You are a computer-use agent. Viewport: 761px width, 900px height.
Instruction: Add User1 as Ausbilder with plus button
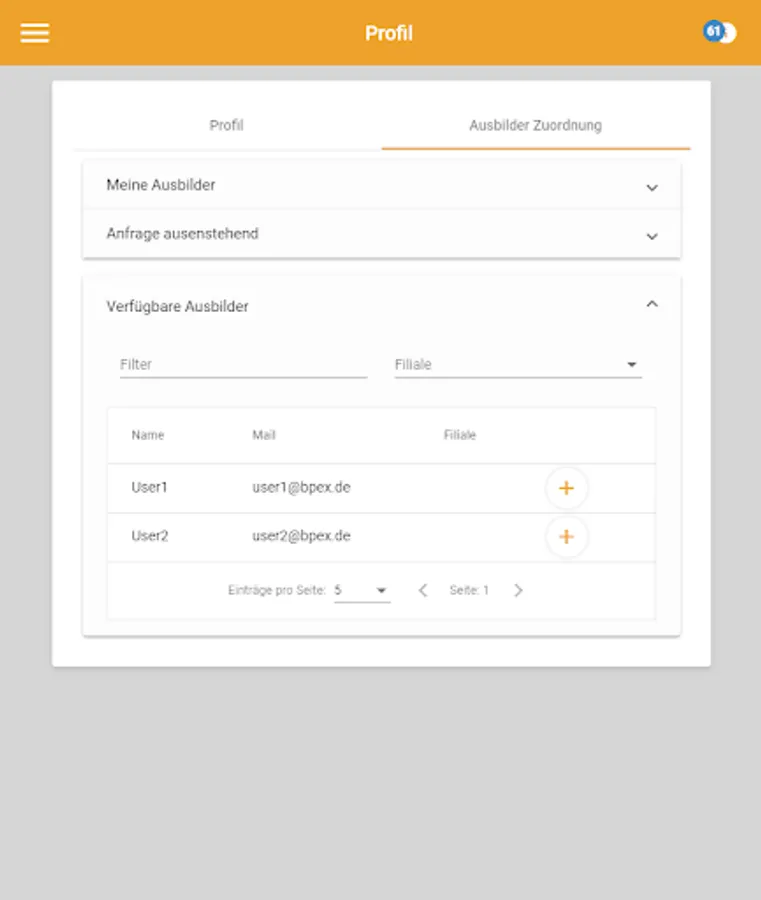tap(566, 488)
